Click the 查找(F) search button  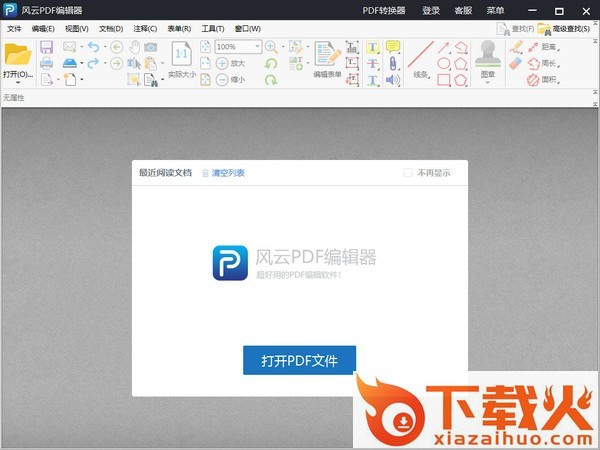click(x=515, y=29)
